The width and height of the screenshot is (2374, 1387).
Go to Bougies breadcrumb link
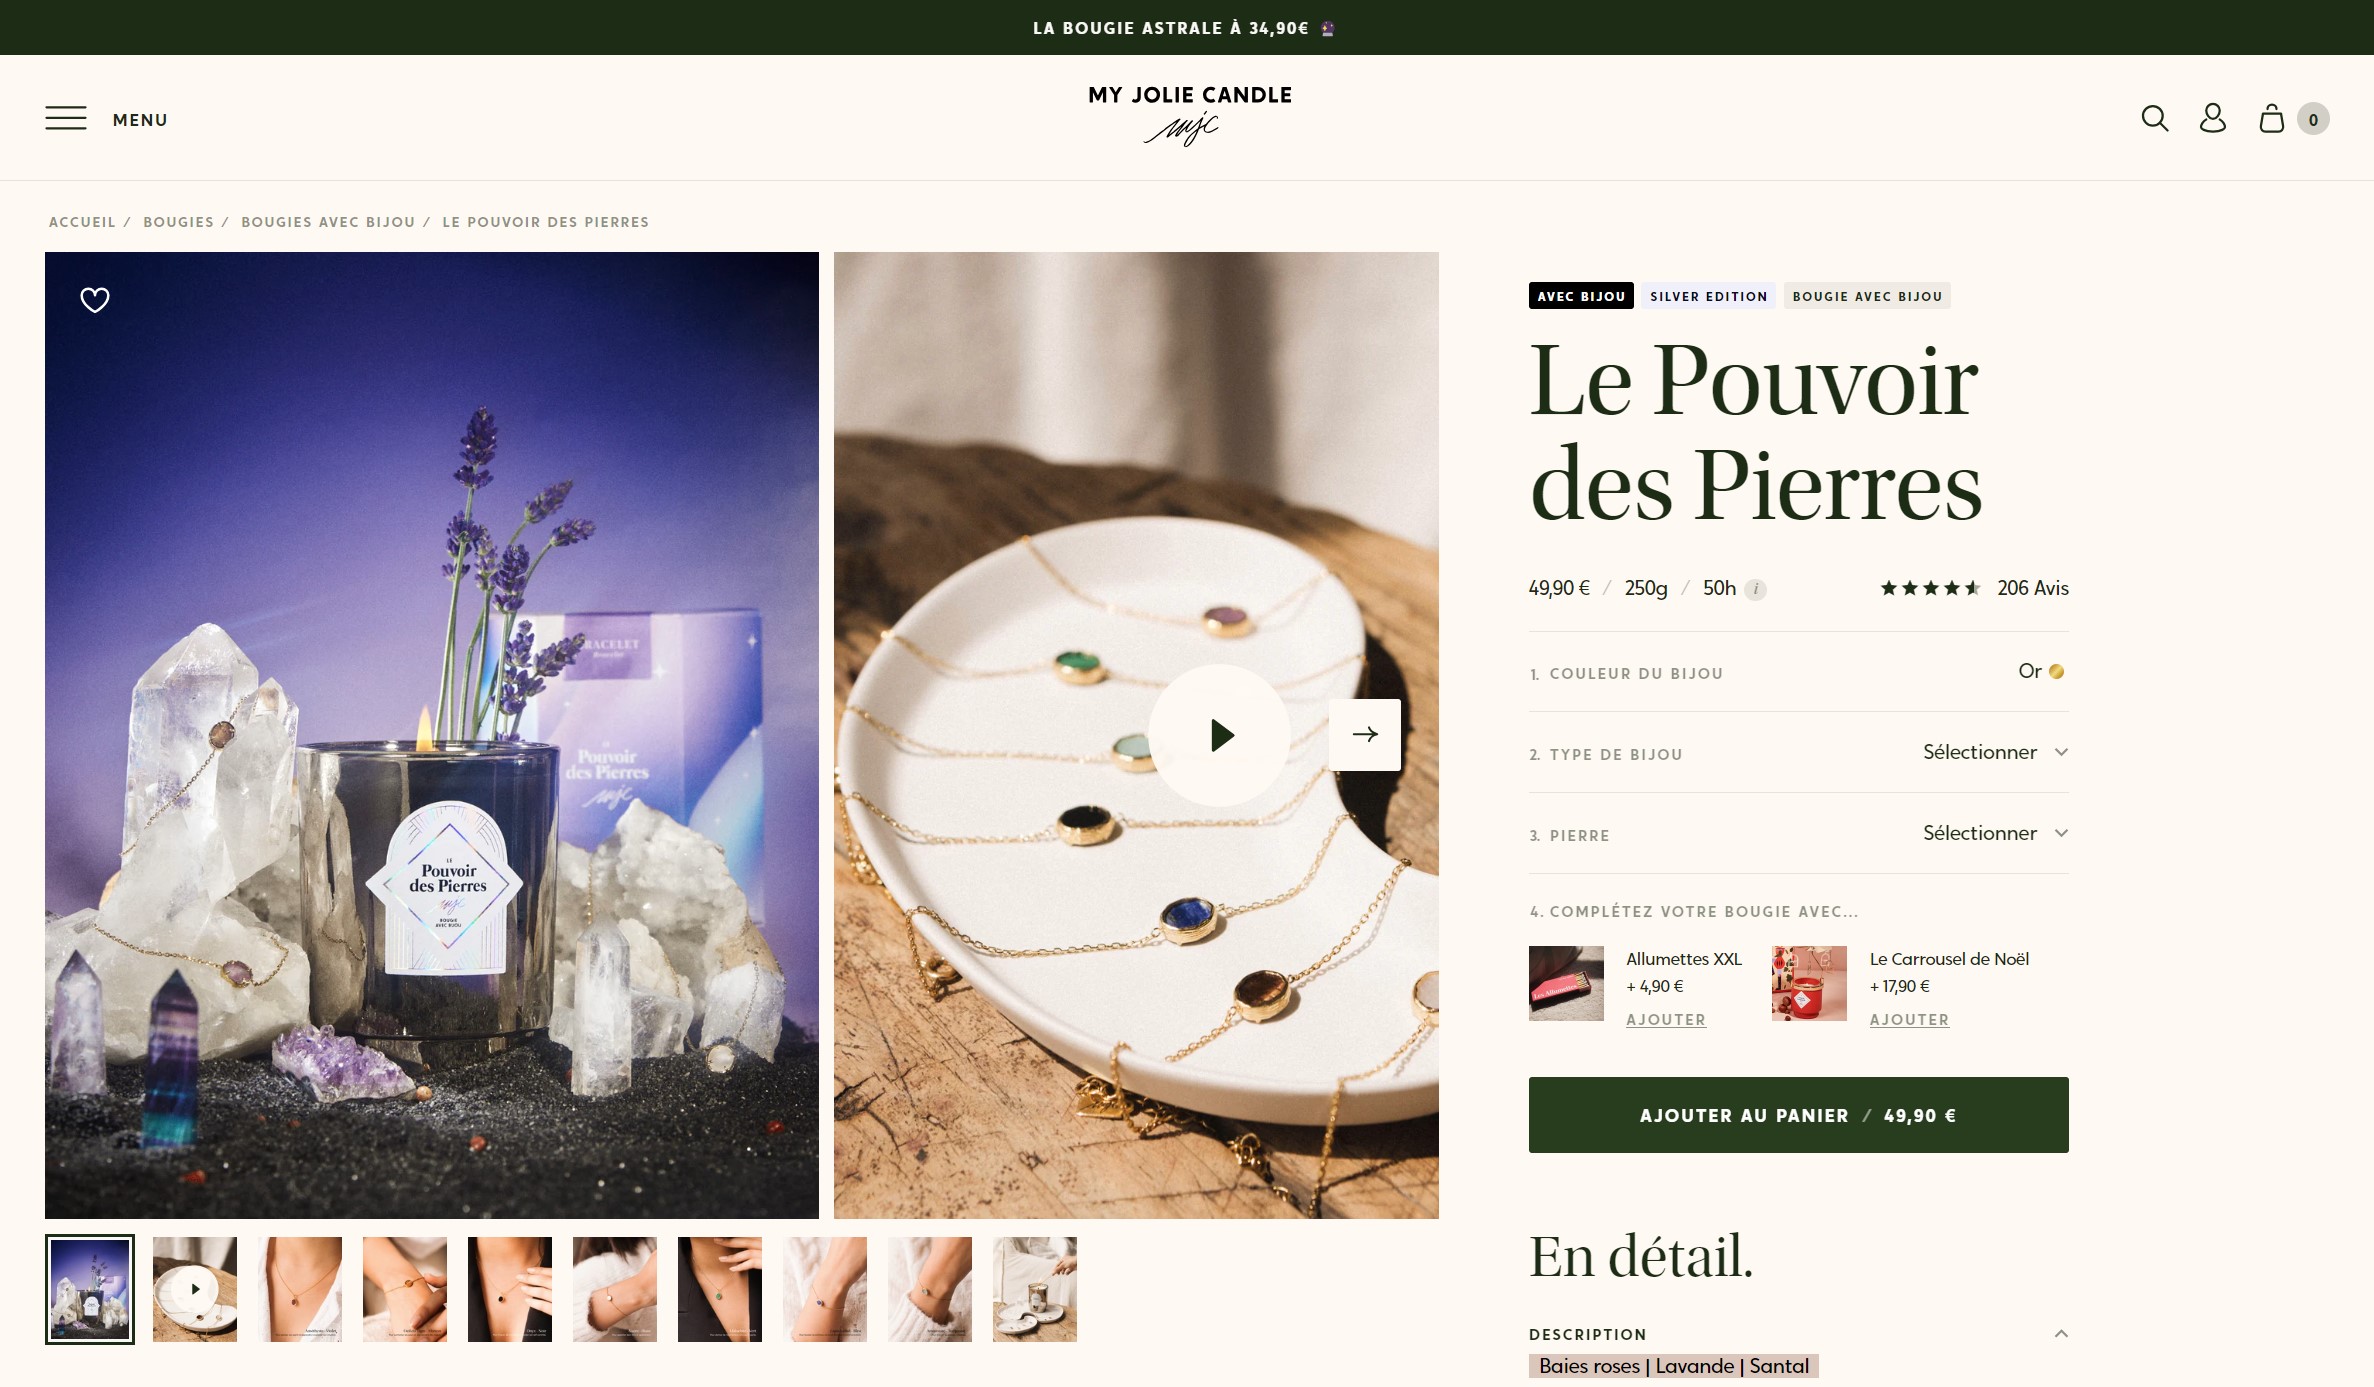coord(178,222)
